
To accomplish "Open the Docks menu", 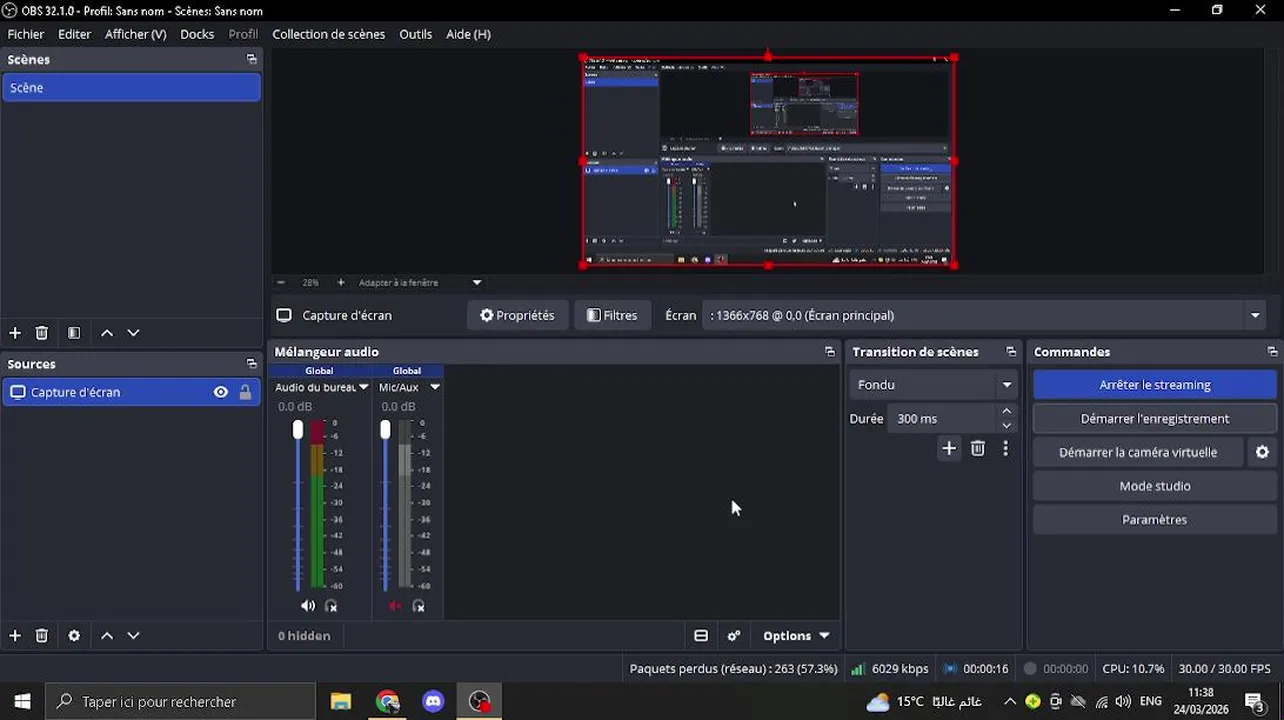I will pyautogui.click(x=197, y=34).
